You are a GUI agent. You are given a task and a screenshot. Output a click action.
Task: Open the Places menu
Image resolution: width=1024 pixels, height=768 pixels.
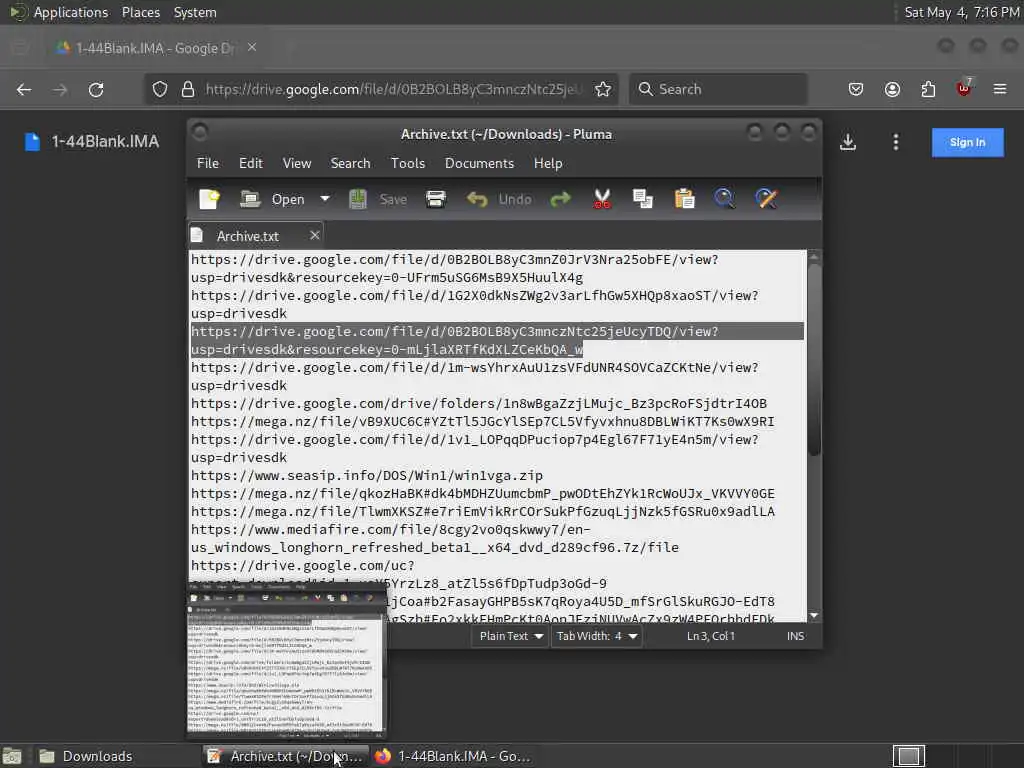click(140, 12)
